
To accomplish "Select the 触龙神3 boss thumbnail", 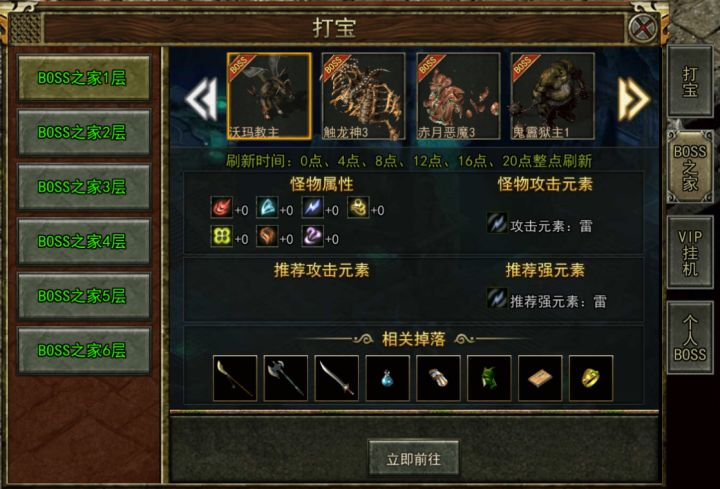I will point(363,96).
